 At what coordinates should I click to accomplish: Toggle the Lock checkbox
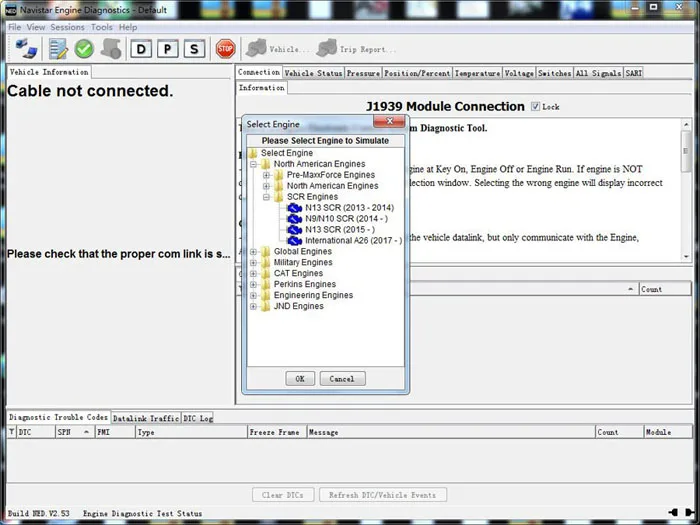point(535,107)
